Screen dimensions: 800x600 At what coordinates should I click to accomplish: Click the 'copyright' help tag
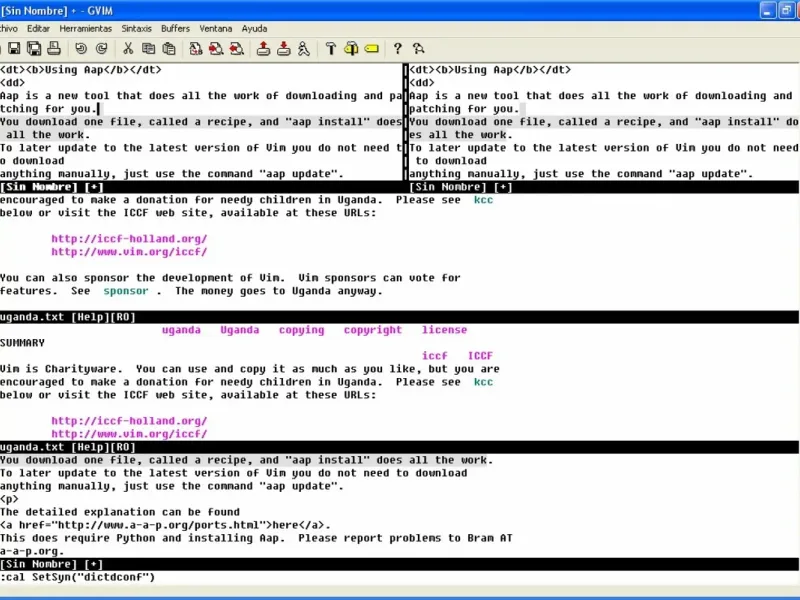[x=372, y=330]
